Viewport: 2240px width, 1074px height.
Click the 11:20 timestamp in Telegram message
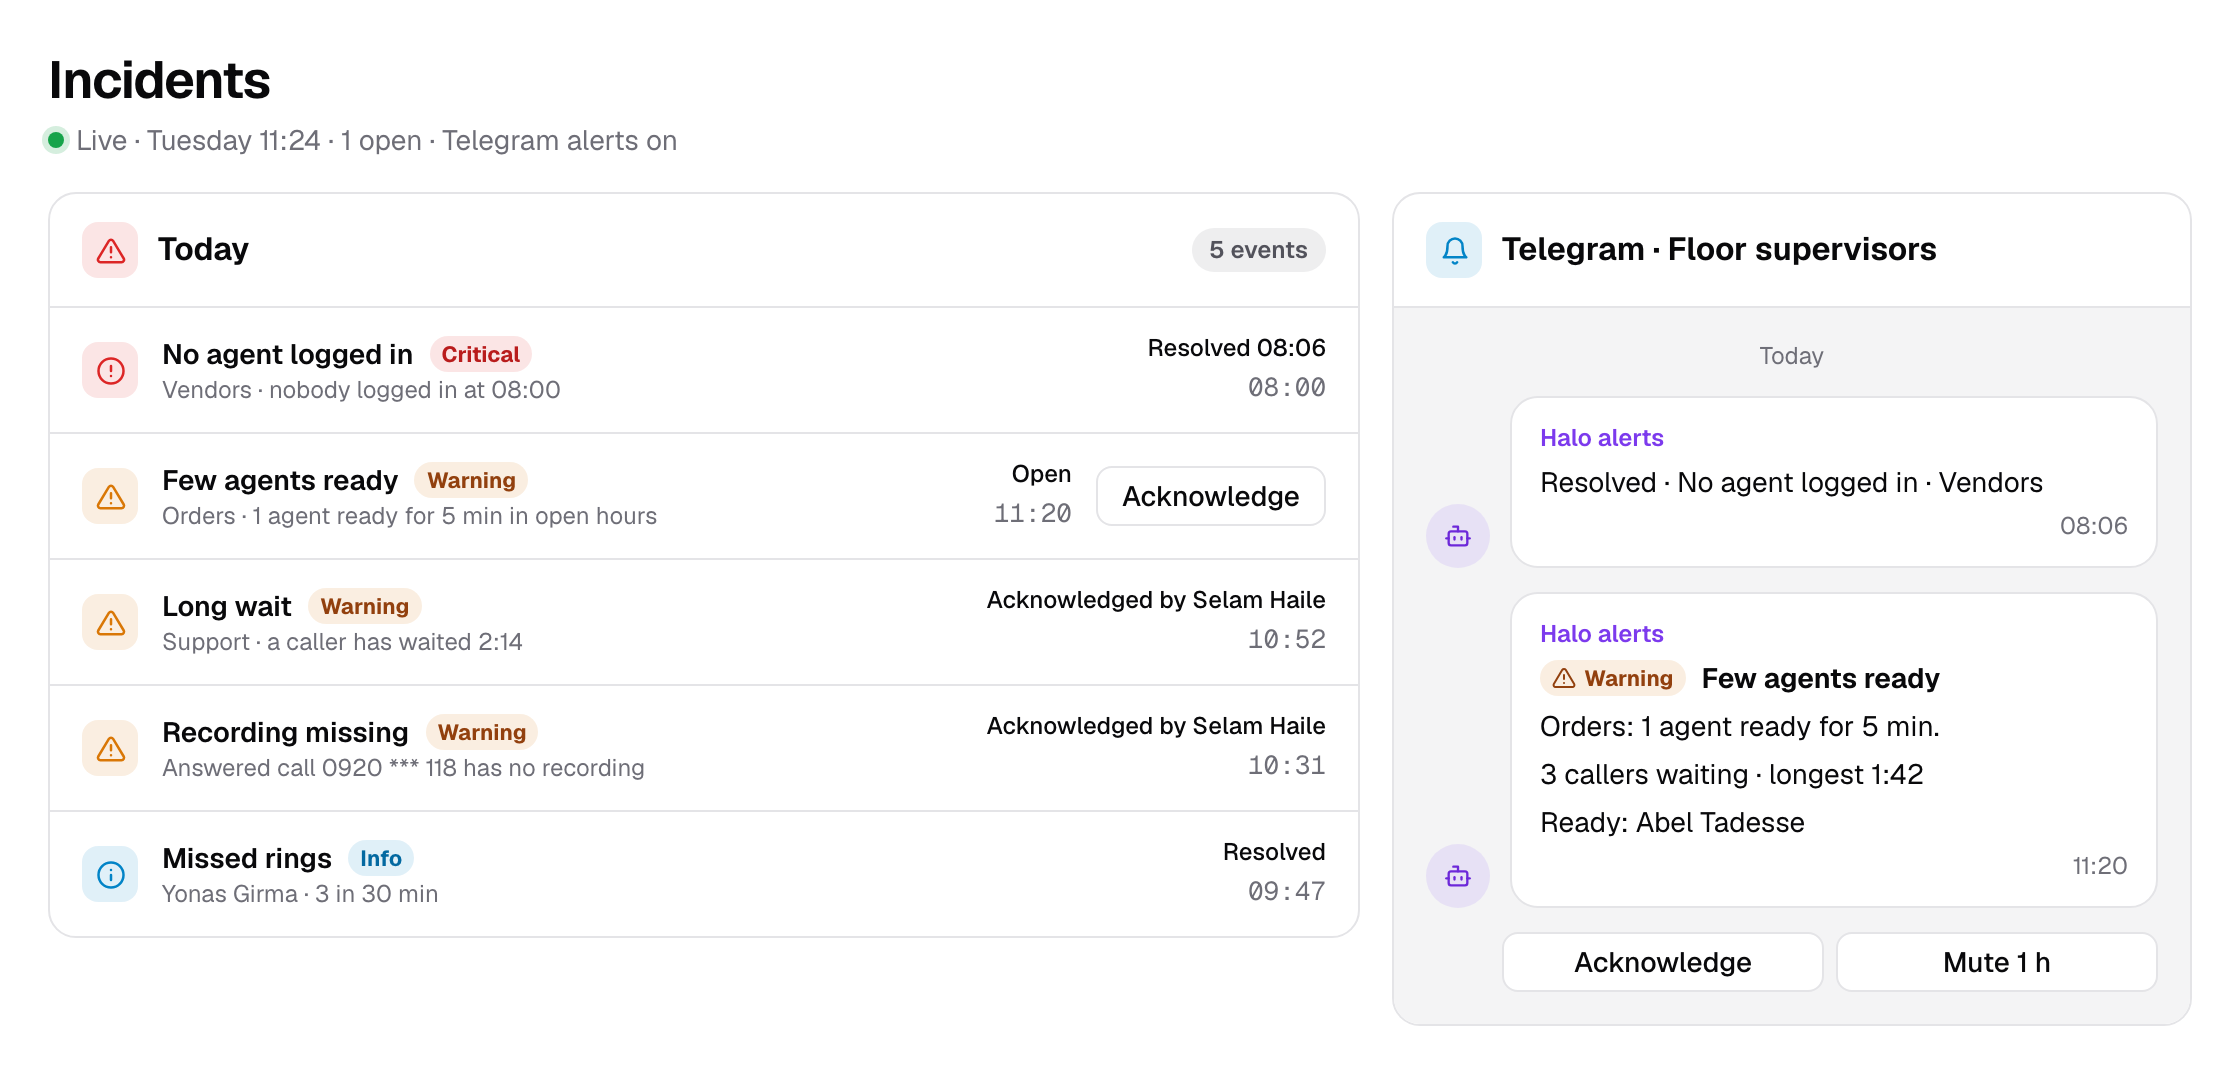tap(2099, 866)
